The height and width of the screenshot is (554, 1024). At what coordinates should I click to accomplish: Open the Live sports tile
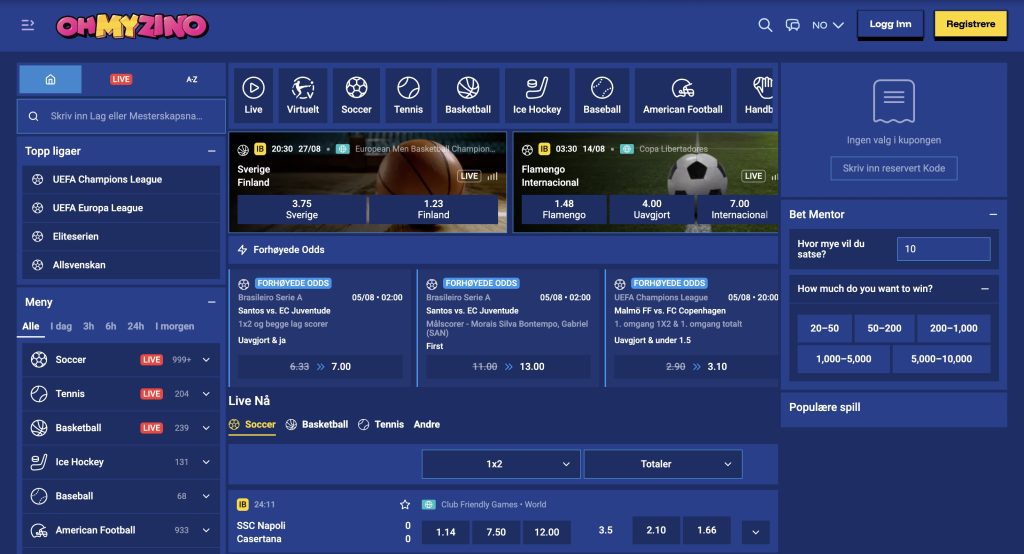click(253, 95)
